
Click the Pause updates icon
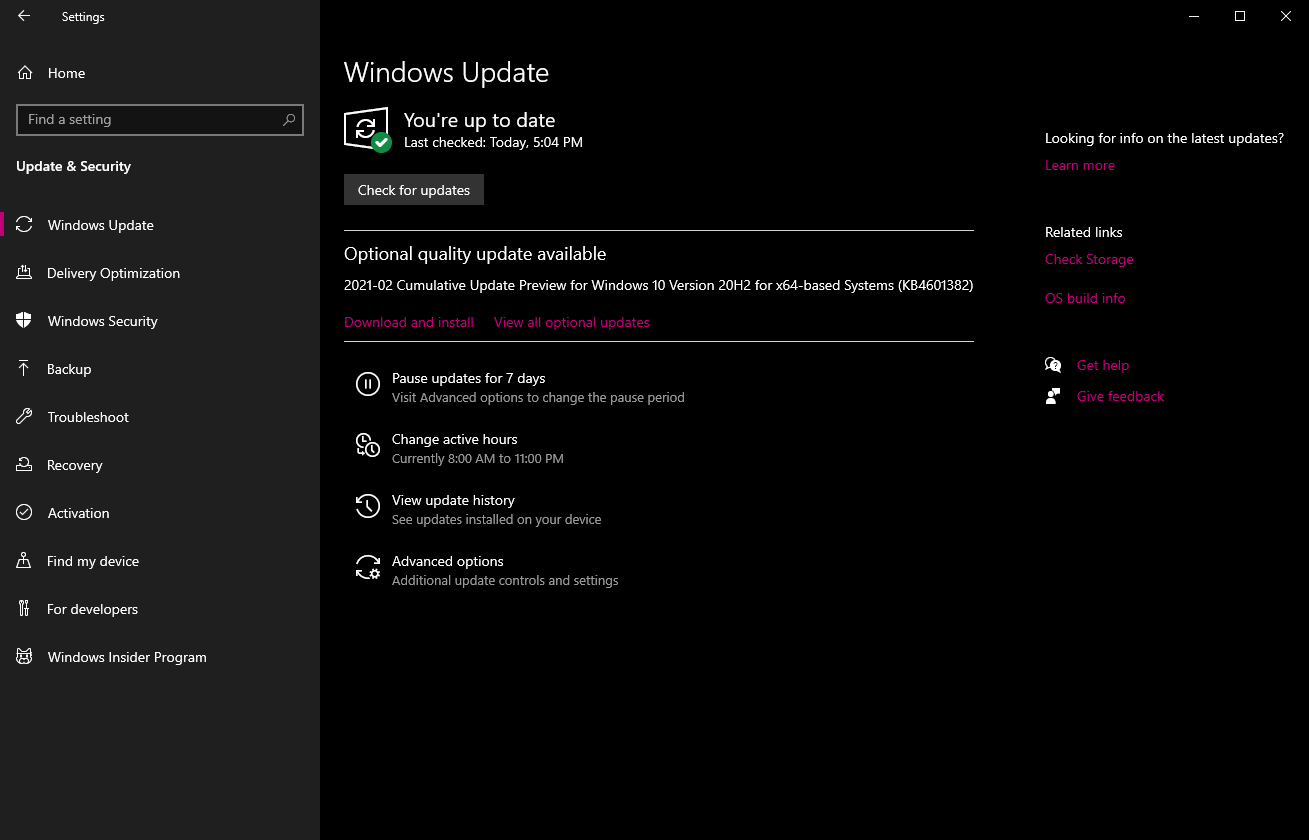click(367, 384)
